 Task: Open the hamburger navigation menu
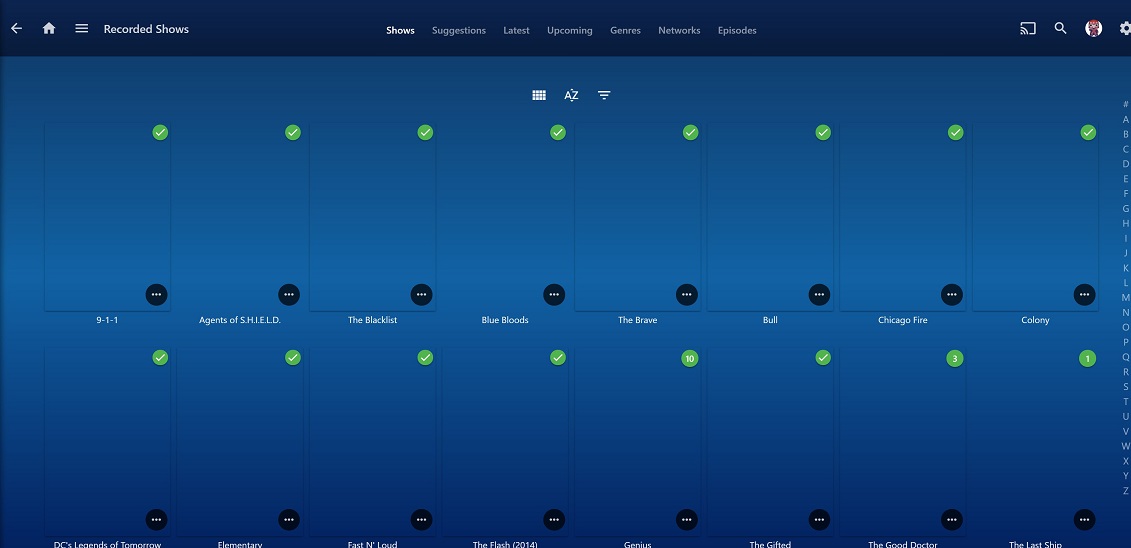click(x=82, y=29)
